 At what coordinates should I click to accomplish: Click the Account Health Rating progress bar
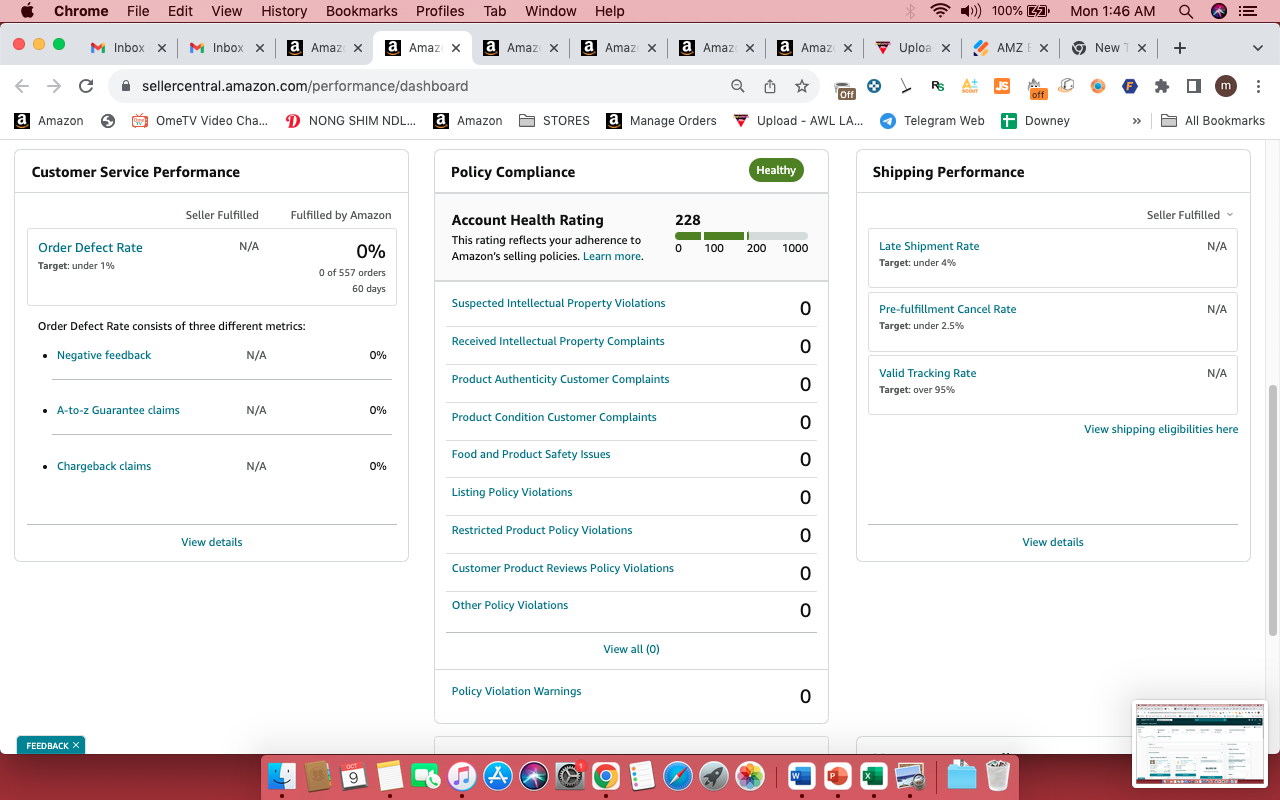(741, 236)
